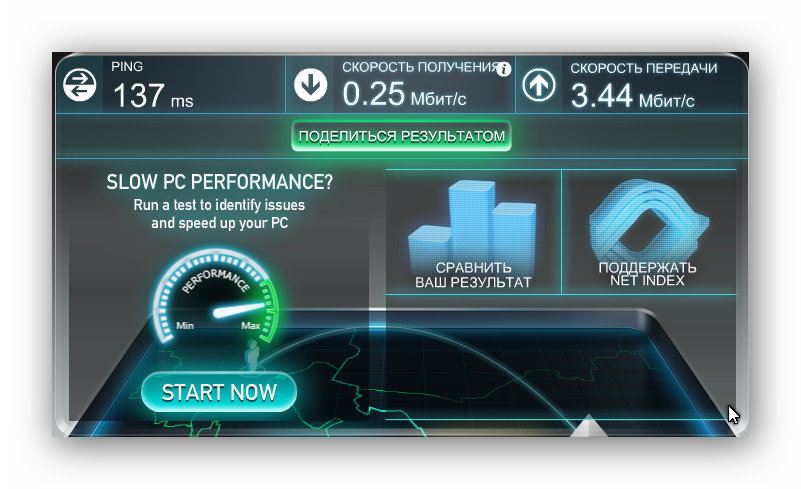Image resolution: width=801 pixels, height=489 pixels.
Task: Click the upload speed arrow icon
Action: tap(539, 85)
